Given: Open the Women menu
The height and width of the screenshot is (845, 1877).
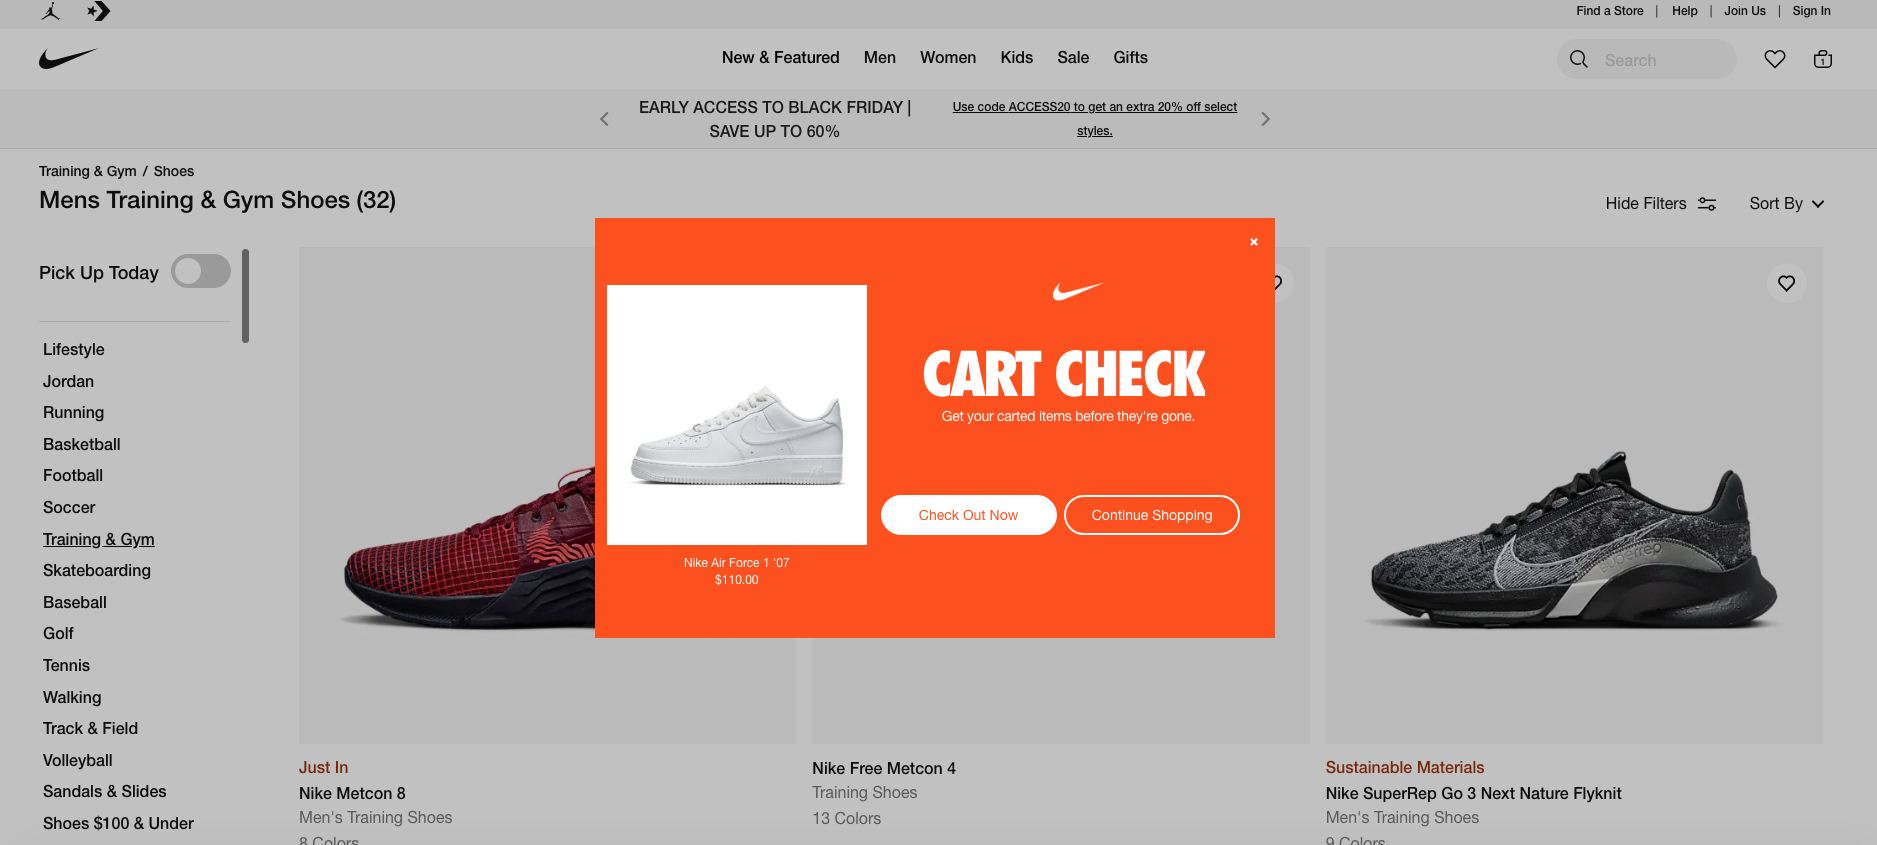Looking at the screenshot, I should coord(948,57).
